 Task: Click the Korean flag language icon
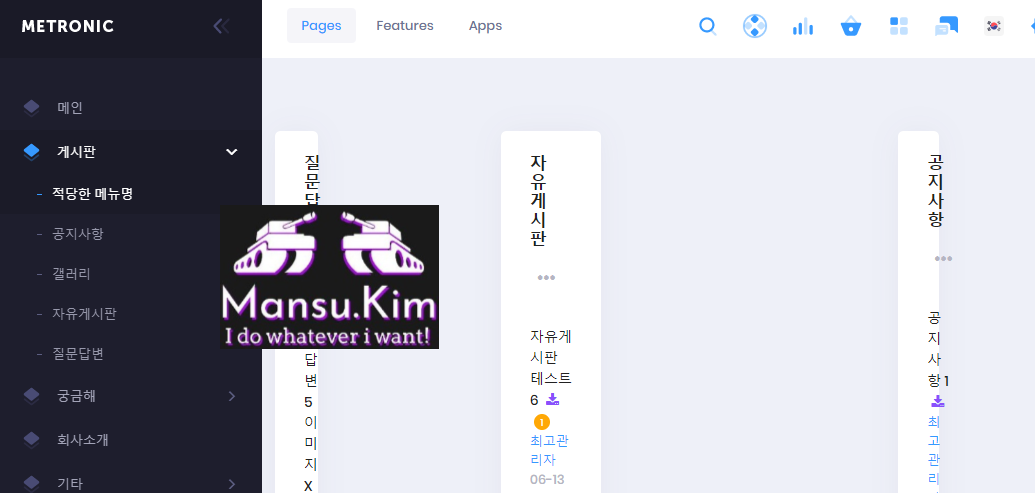993,26
